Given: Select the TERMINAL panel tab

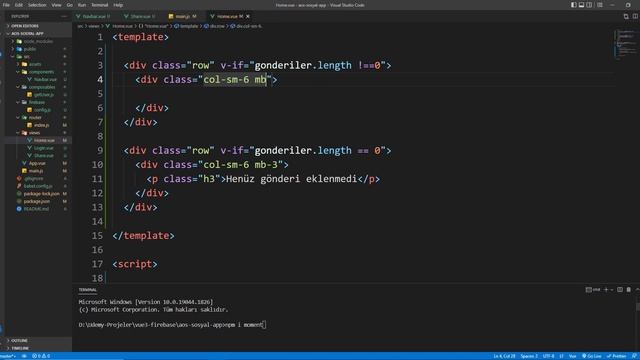Looking at the screenshot, I should tap(88, 290).
